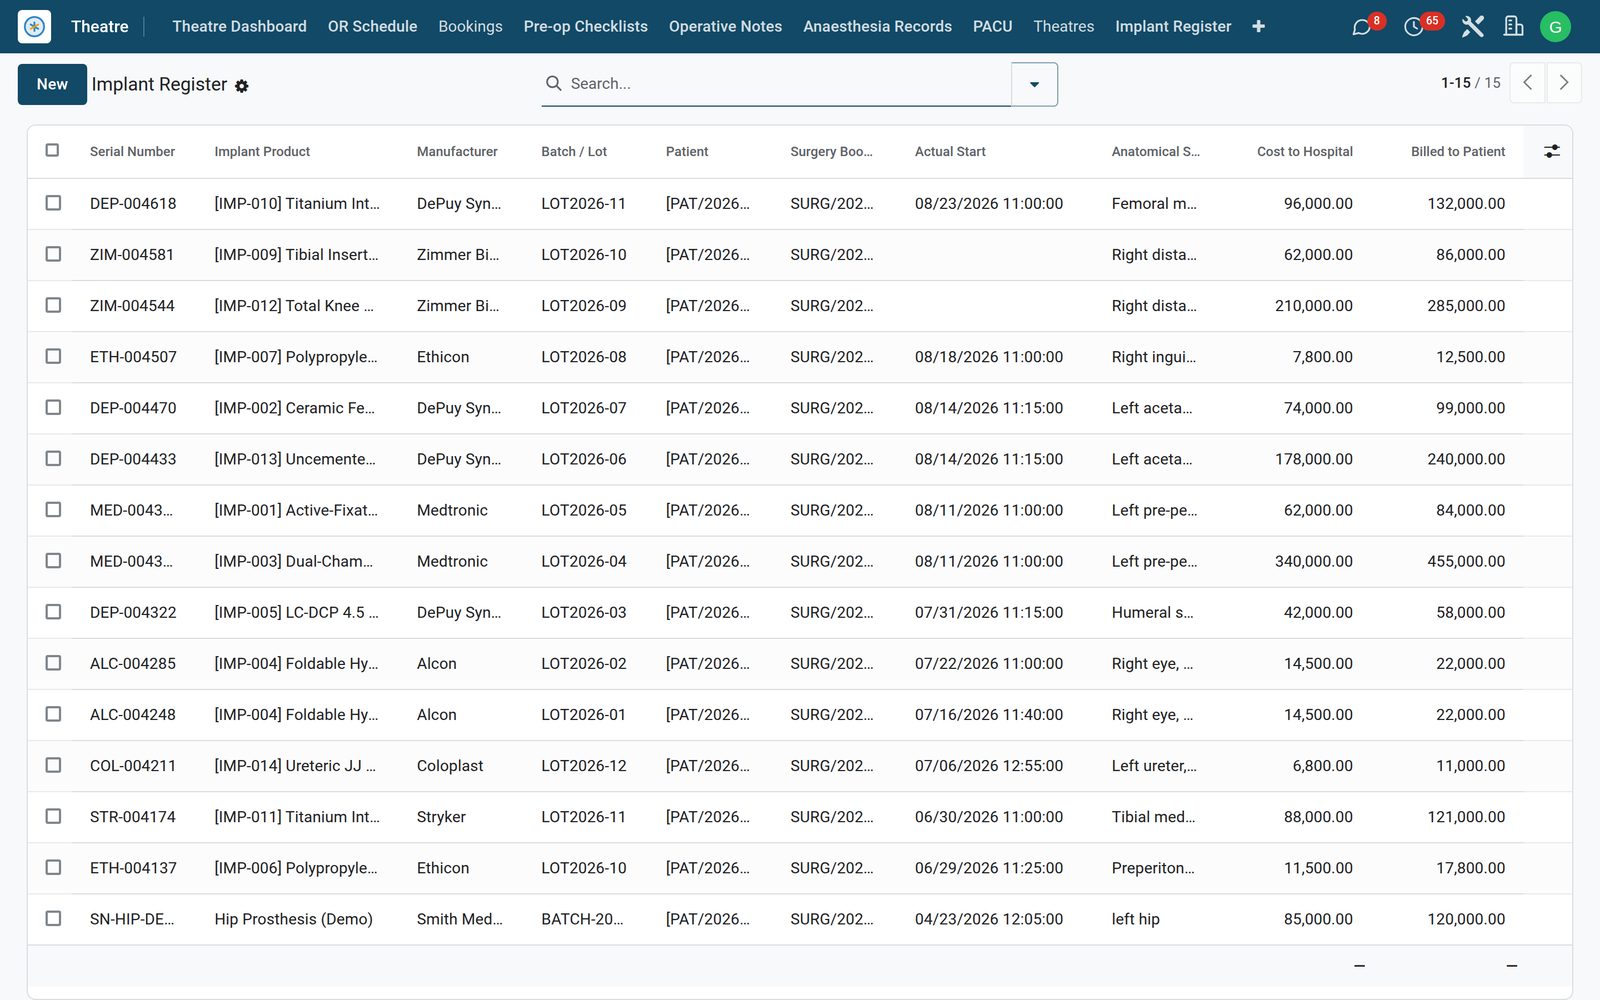This screenshot has height=1000, width=1600.
Task: Tick the checkbox for ZIM-004581
Action: pyautogui.click(x=53, y=254)
